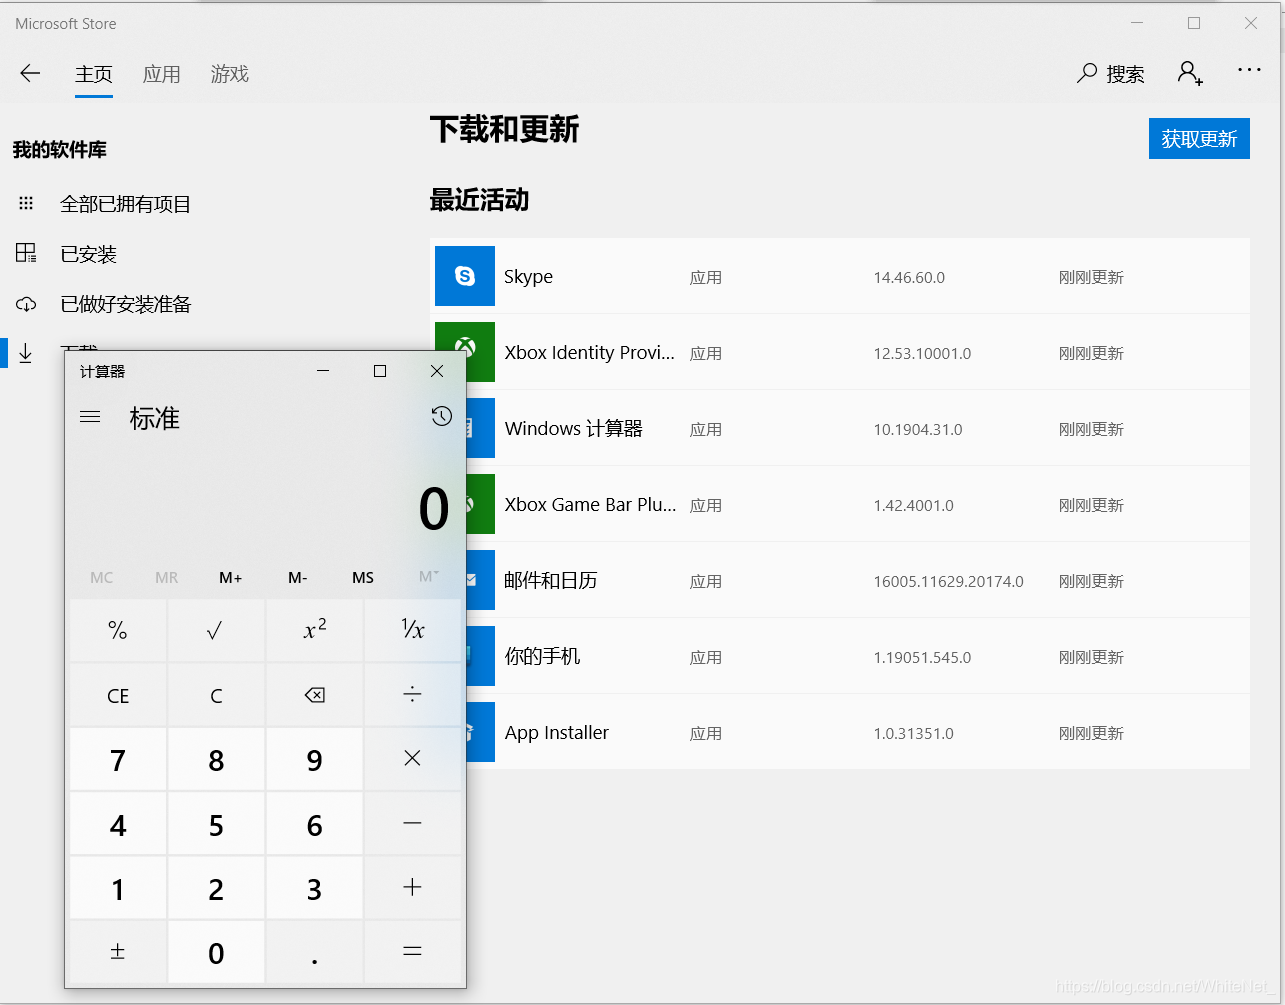Go back with the Store back arrow
This screenshot has width=1285, height=1005.
(30, 73)
